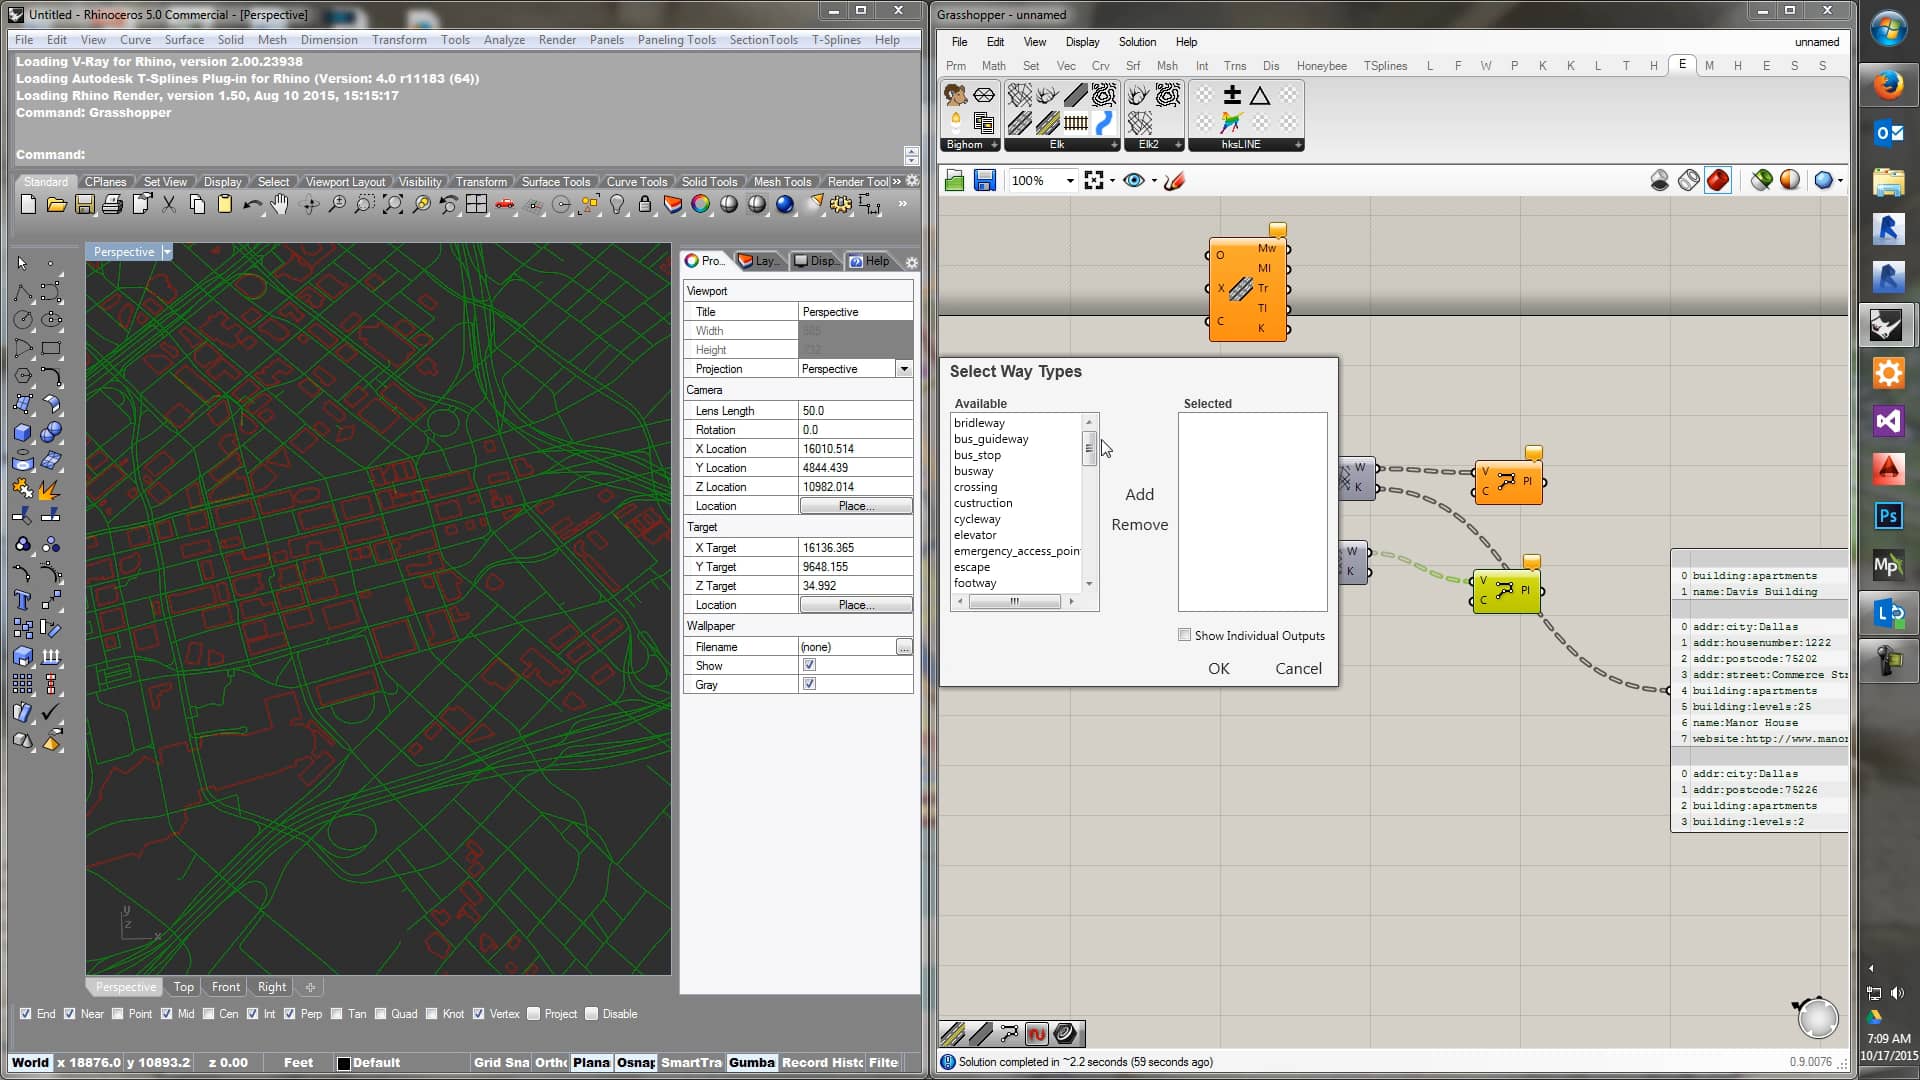The image size is (1920, 1080).
Task: Select Rhino's zoom window tool icon
Action: click(x=364, y=205)
